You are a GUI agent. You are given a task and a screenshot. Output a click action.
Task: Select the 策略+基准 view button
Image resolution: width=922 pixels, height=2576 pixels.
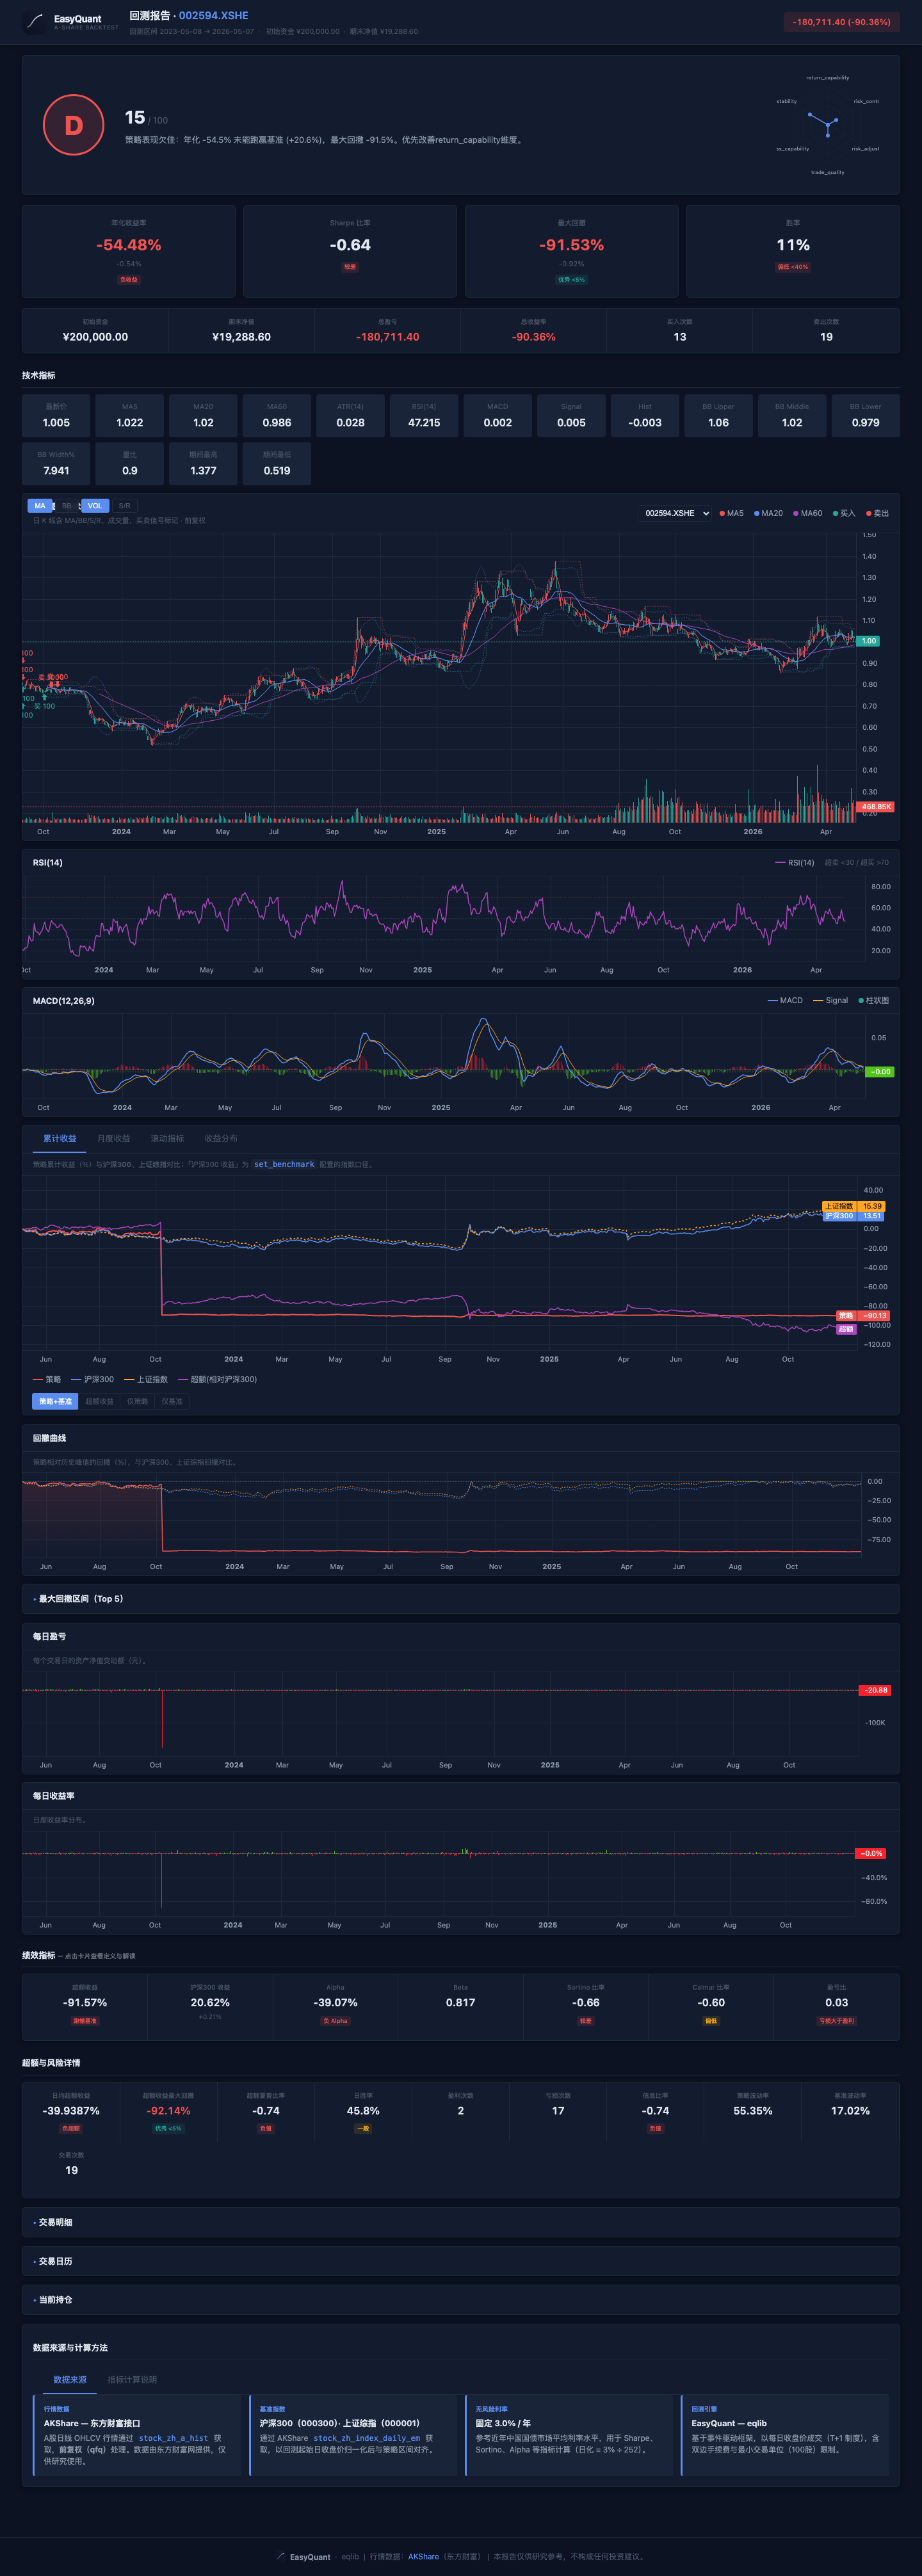55,1401
